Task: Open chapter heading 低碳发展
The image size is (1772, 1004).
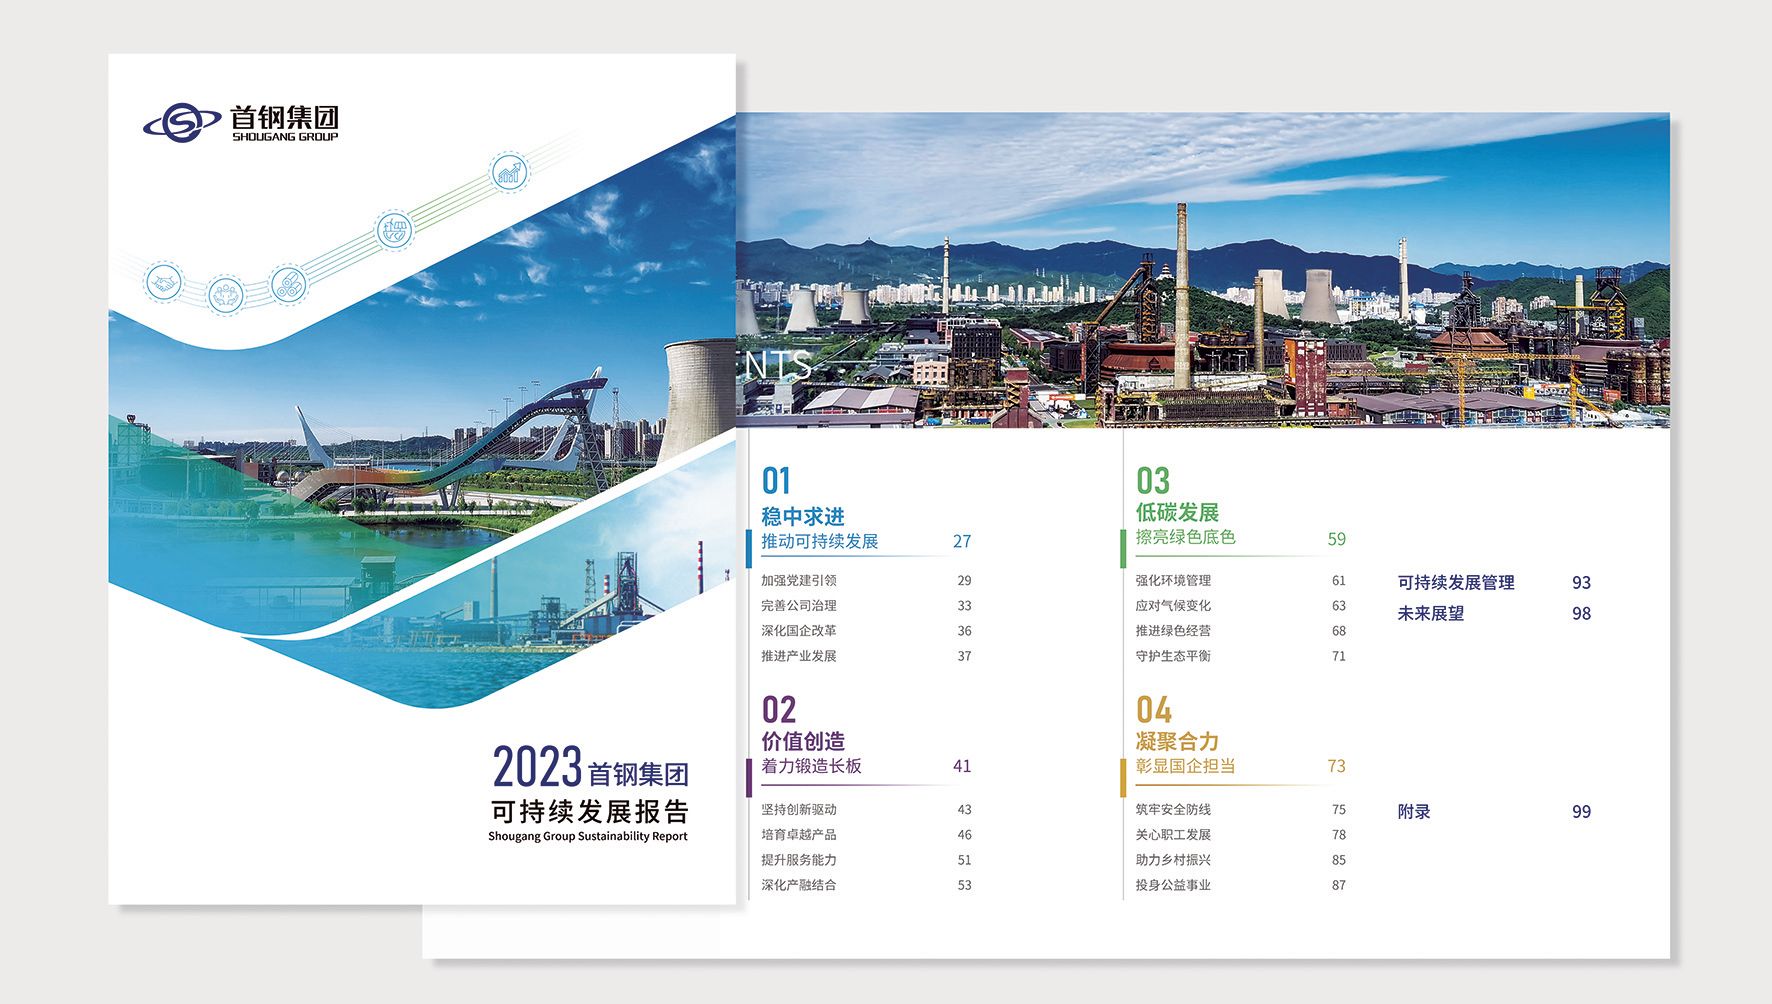Action: click(1177, 512)
